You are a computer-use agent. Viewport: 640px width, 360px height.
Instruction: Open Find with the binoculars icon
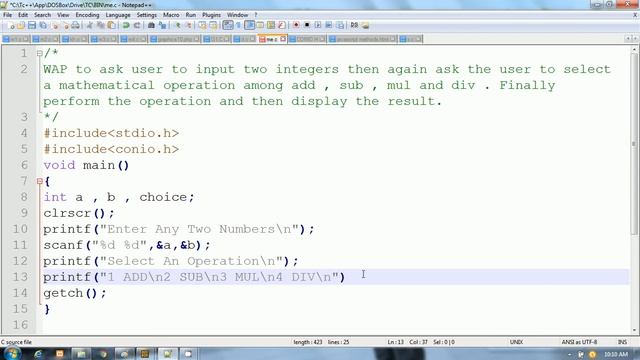[151, 25]
